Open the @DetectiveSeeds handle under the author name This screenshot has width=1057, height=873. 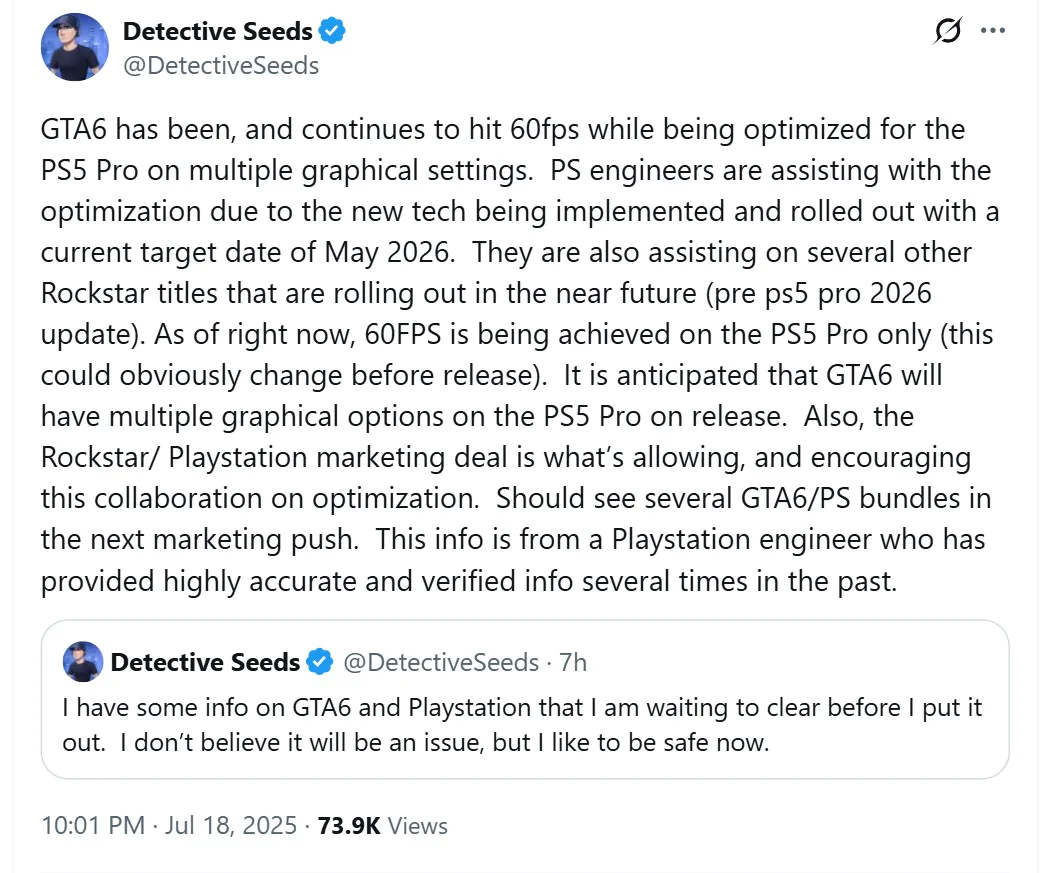click(221, 66)
